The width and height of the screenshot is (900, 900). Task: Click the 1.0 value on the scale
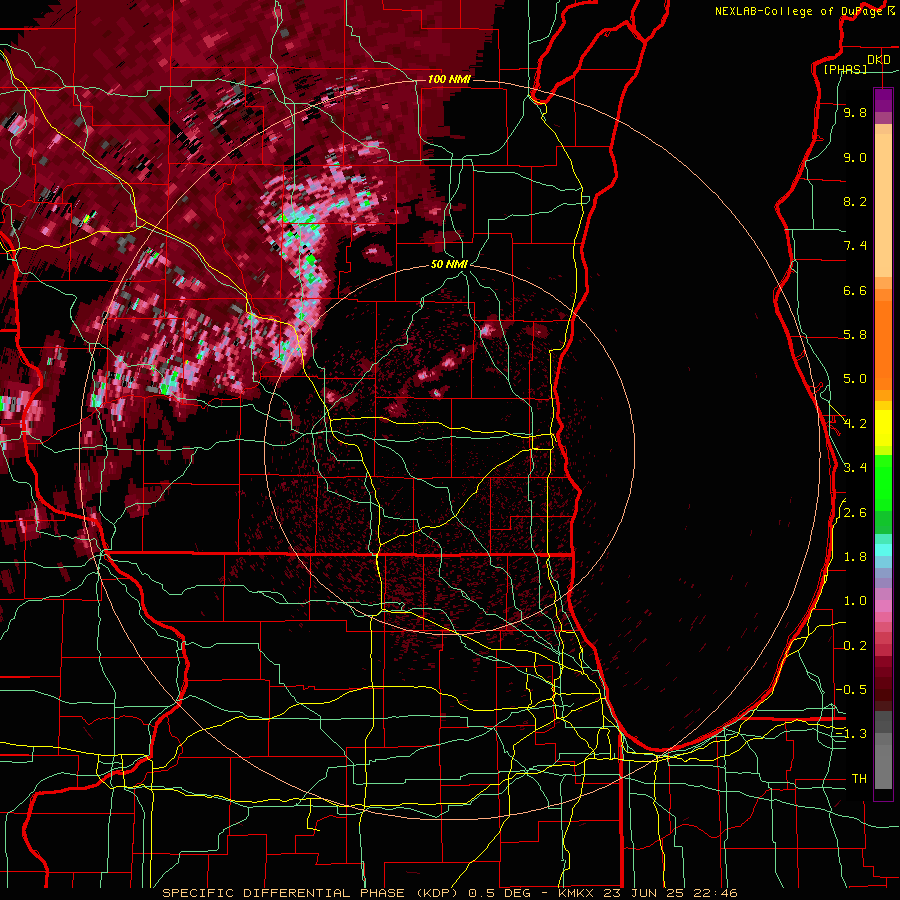[855, 601]
